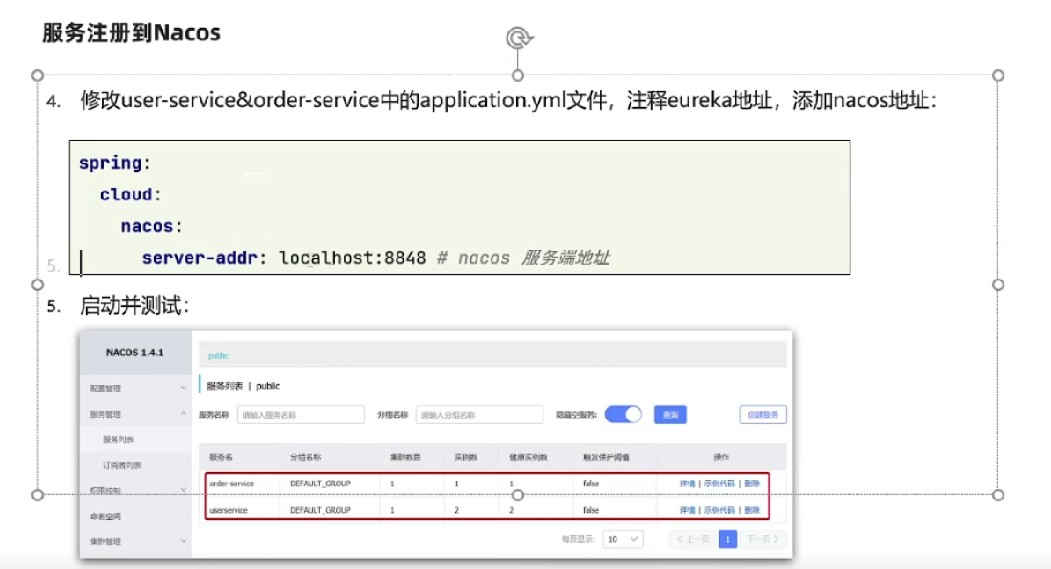Click the bottom-left text box resize handle
This screenshot has height=569, width=1051.
click(38, 495)
